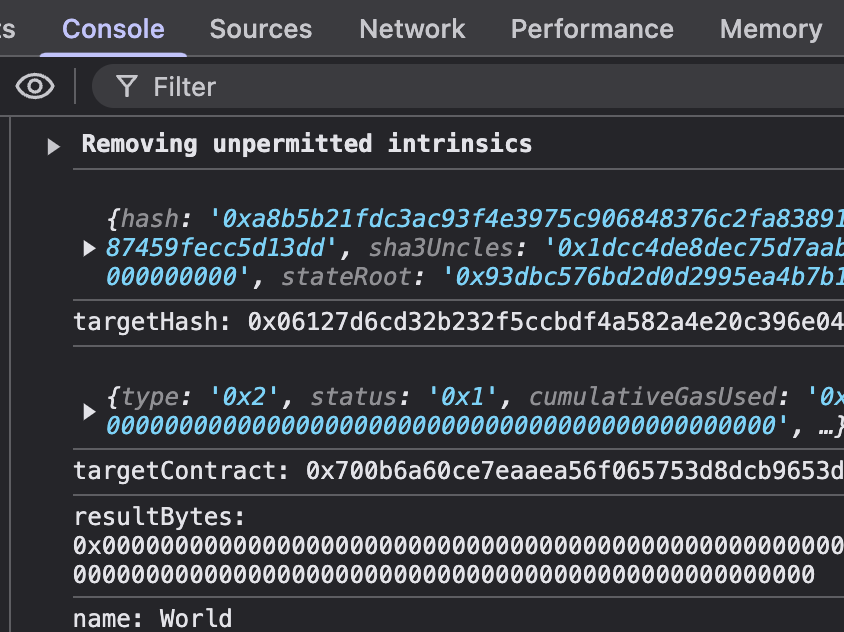Click the resultBytes 0x000 hex value
The width and height of the screenshot is (844, 632).
[x=459, y=560]
